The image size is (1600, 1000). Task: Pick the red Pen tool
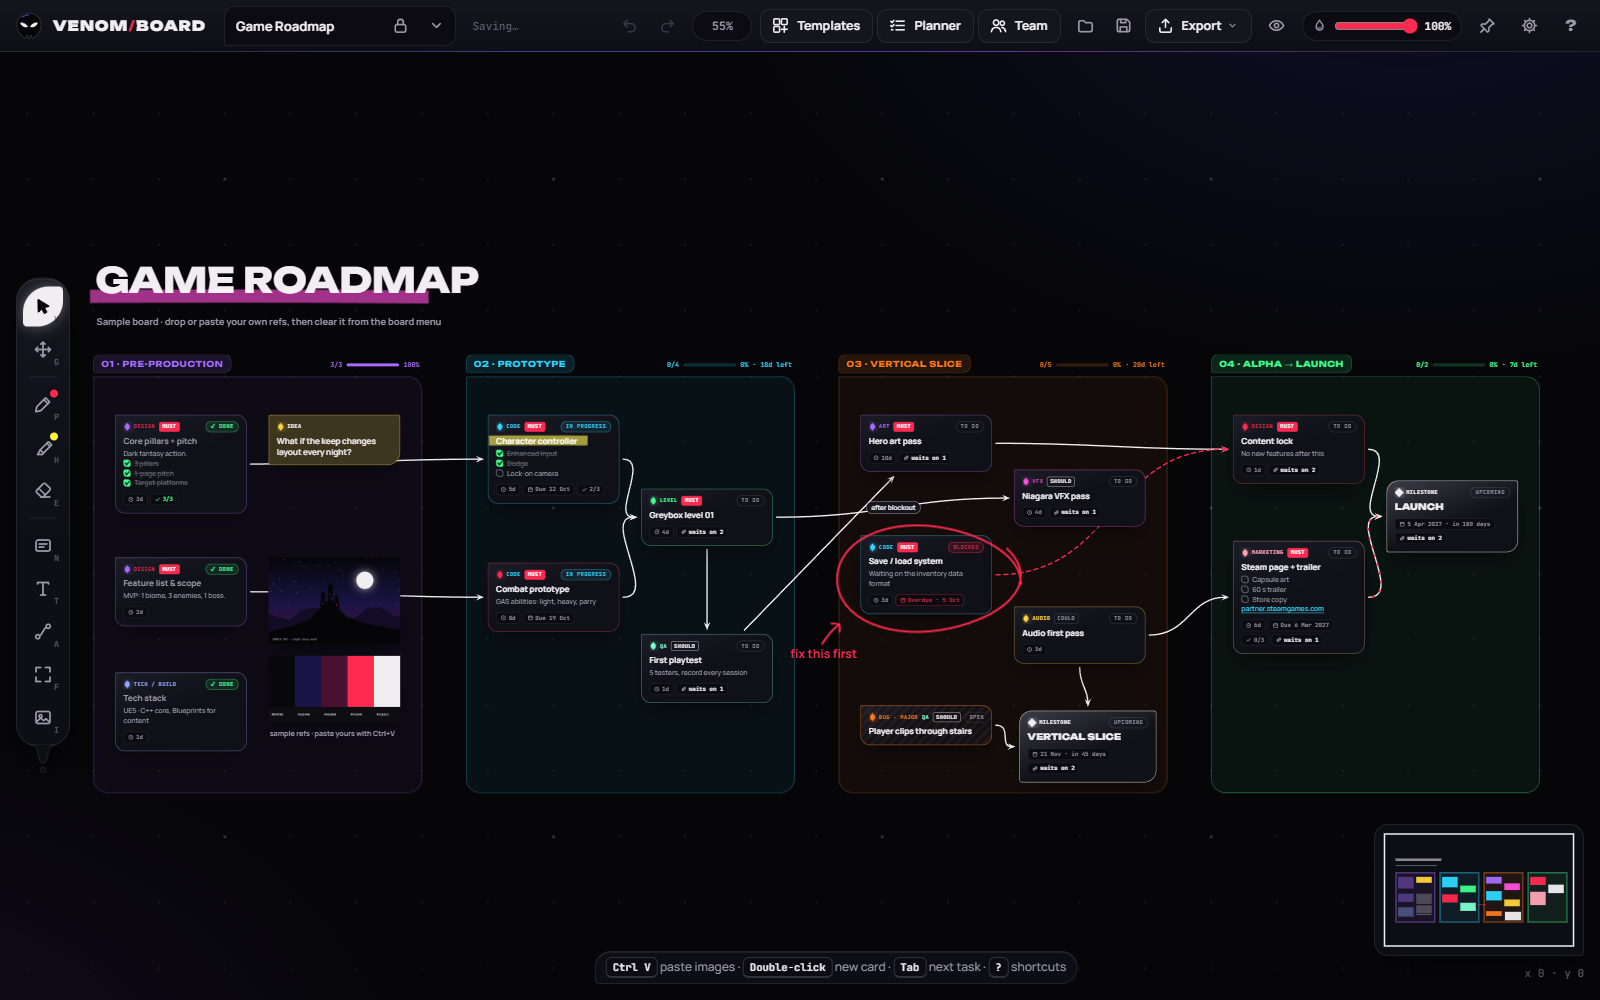[43, 404]
